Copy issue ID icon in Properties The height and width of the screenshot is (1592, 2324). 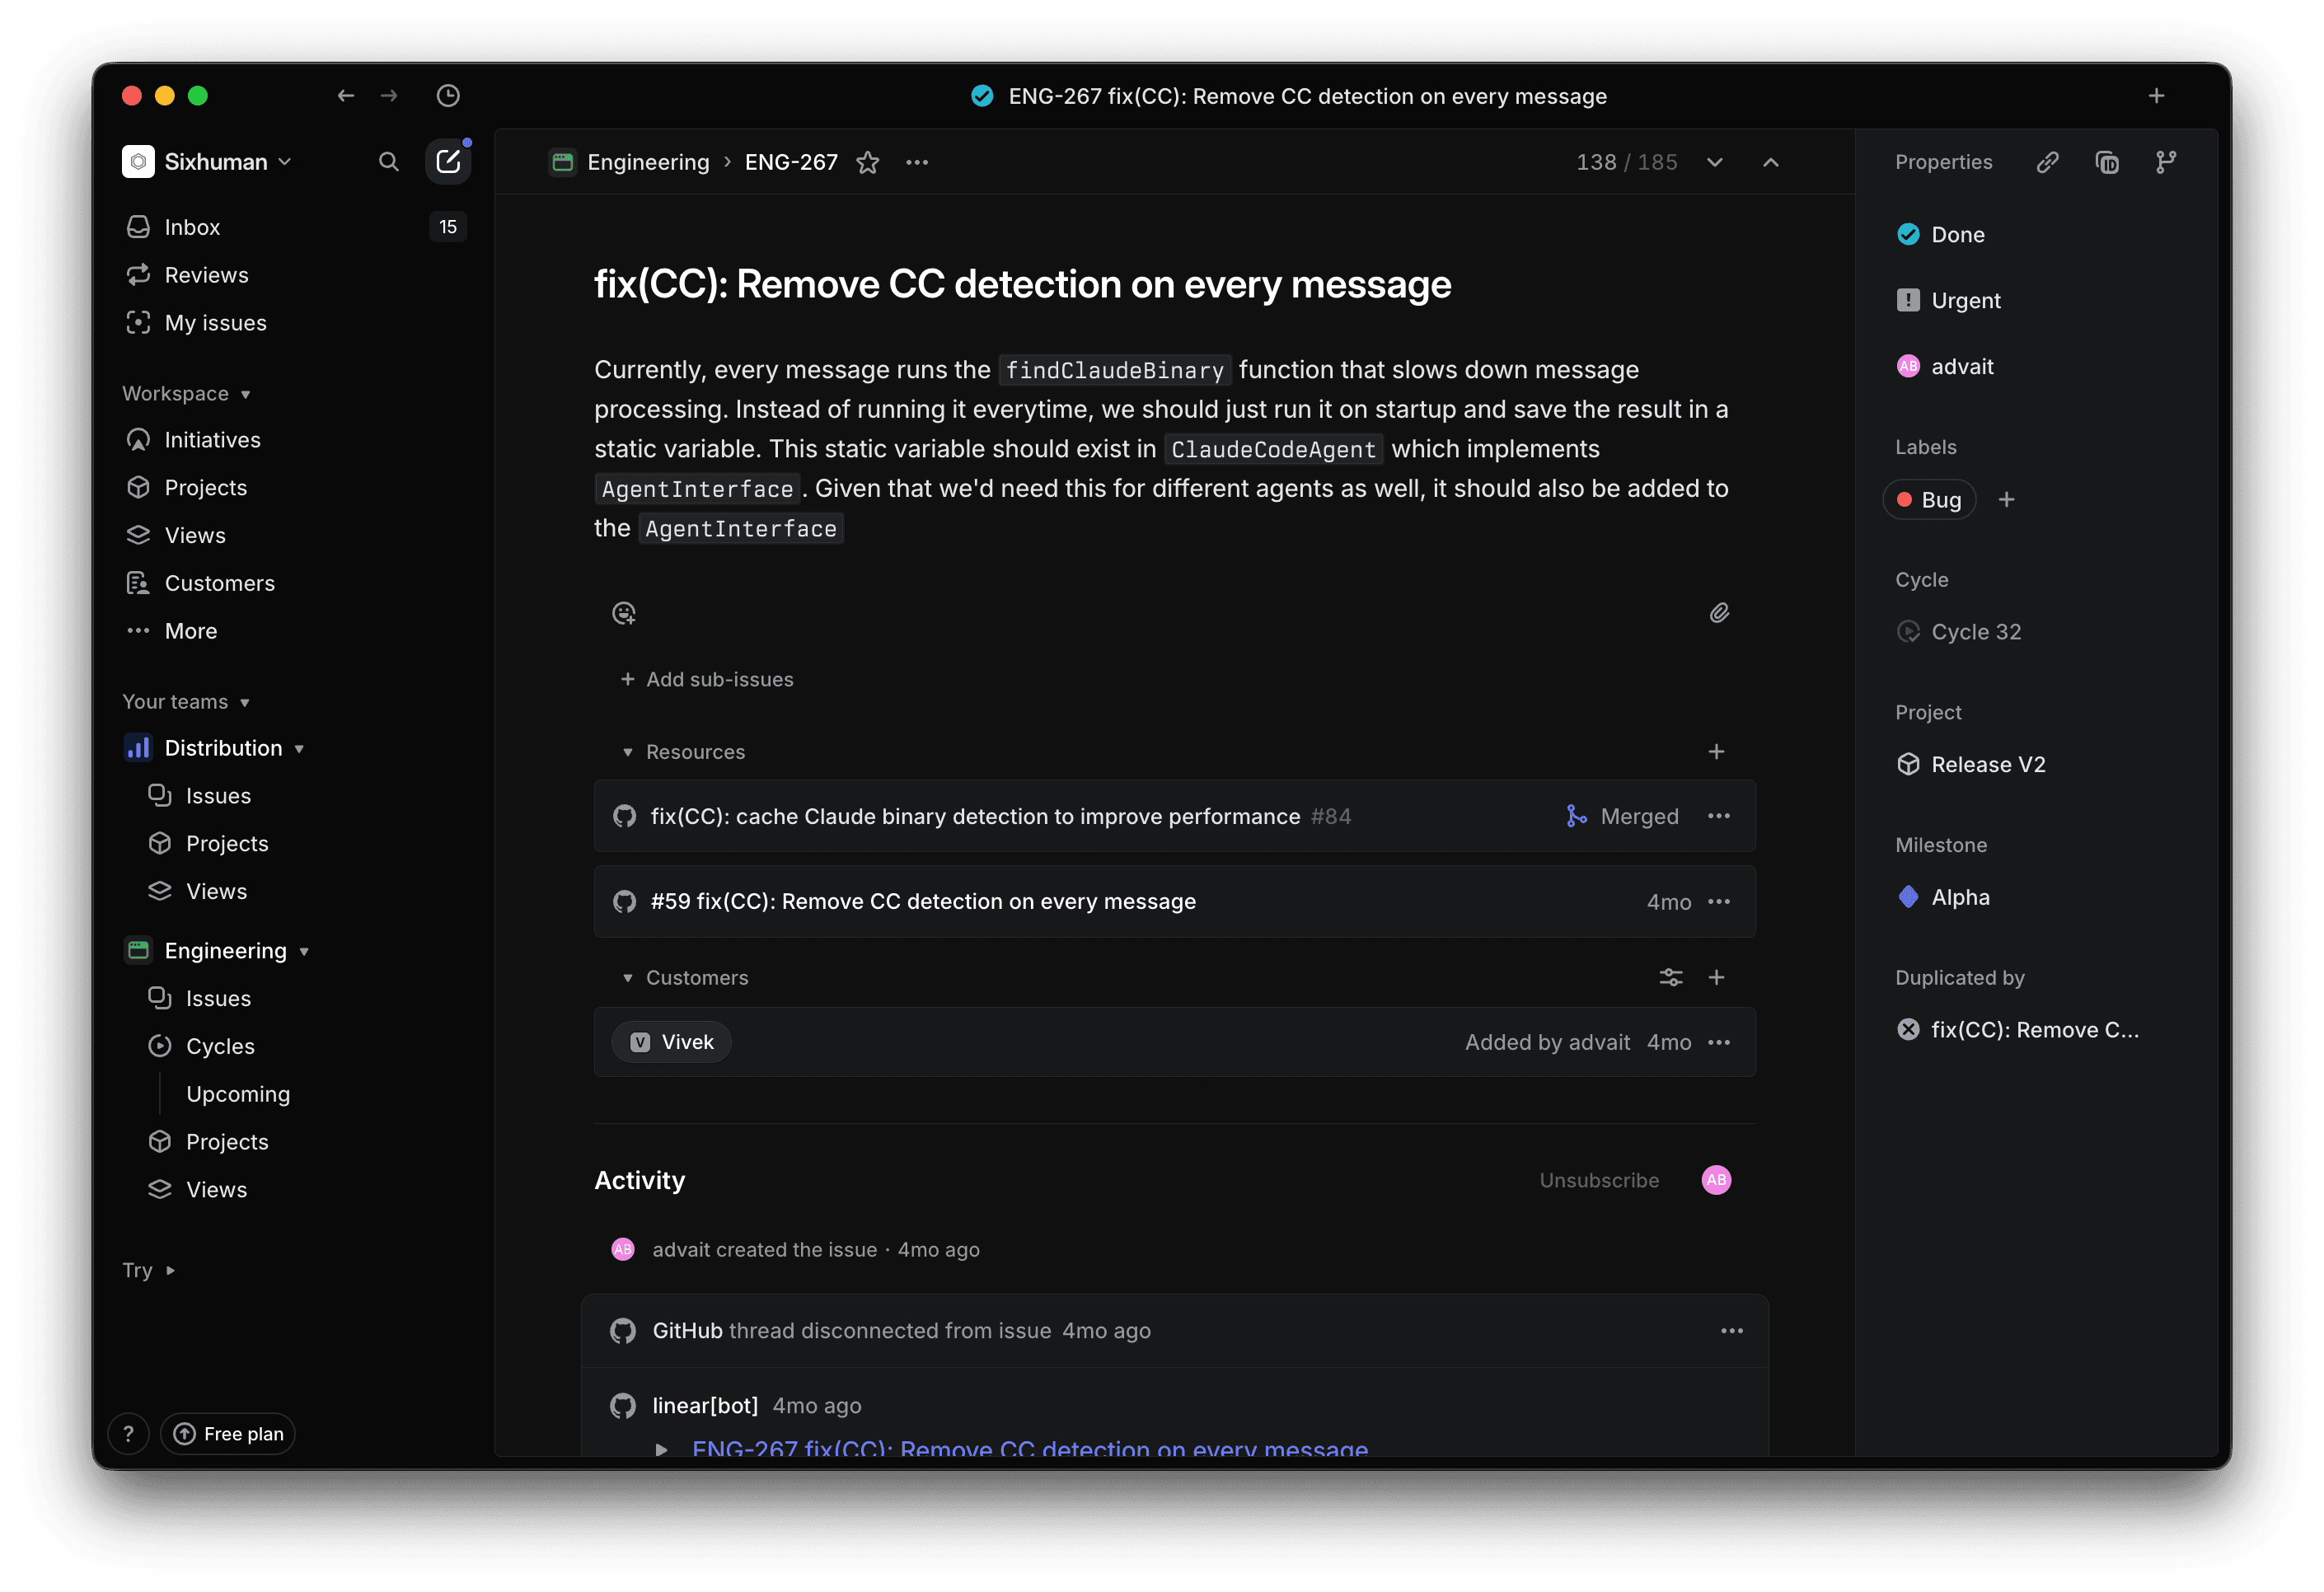pyautogui.click(x=2107, y=162)
